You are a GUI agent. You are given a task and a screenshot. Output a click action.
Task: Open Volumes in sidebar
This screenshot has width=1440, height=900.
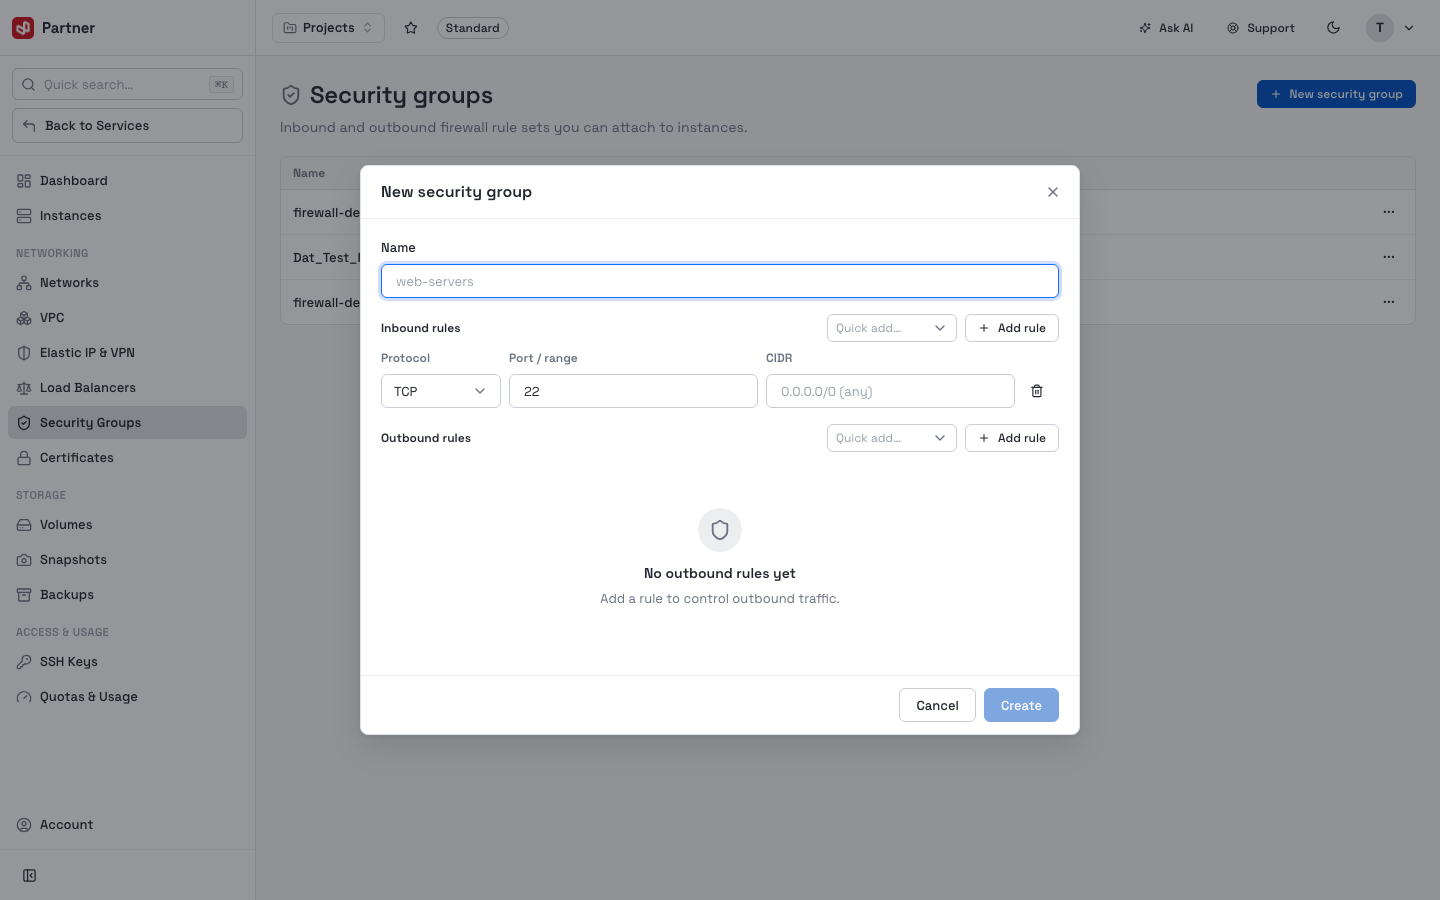127,525
